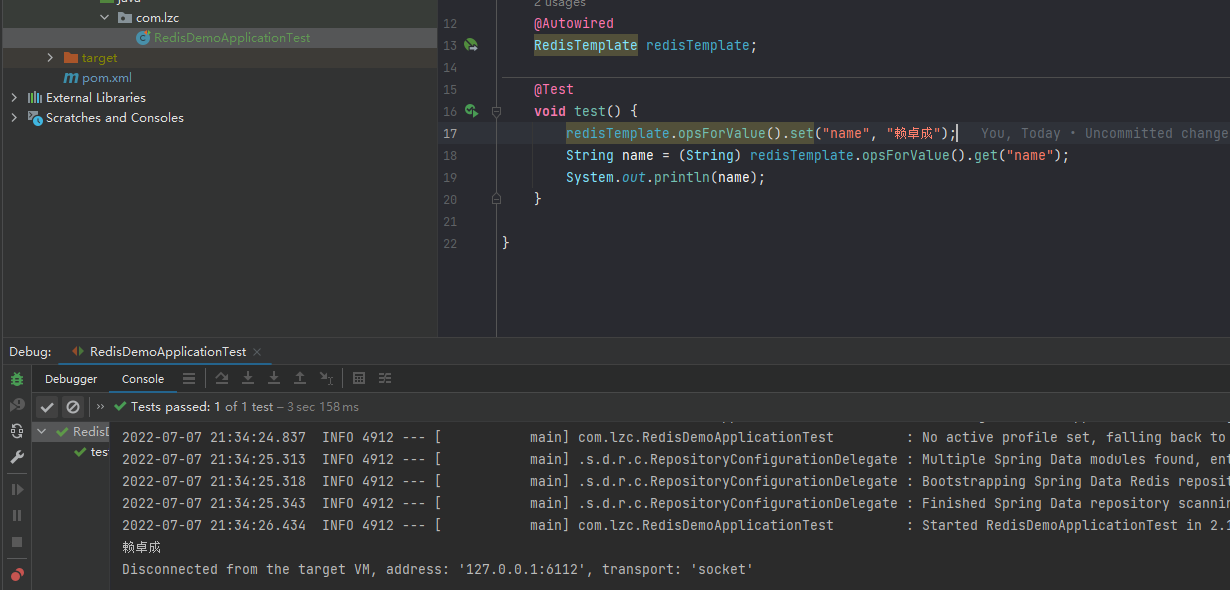Select the passed test child node
1230x590 pixels.
click(92, 452)
